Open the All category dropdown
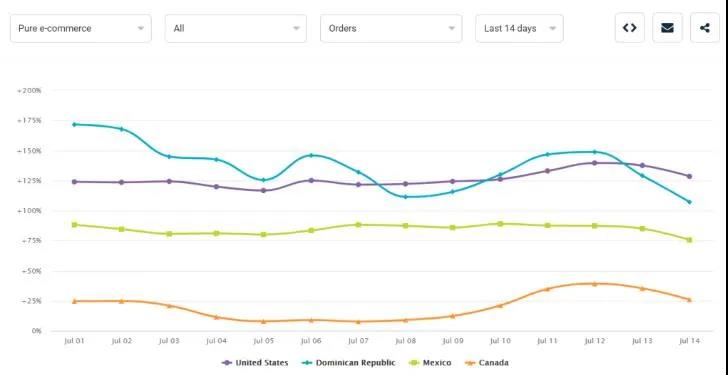Screen dimensions: 728x375 [235, 28]
